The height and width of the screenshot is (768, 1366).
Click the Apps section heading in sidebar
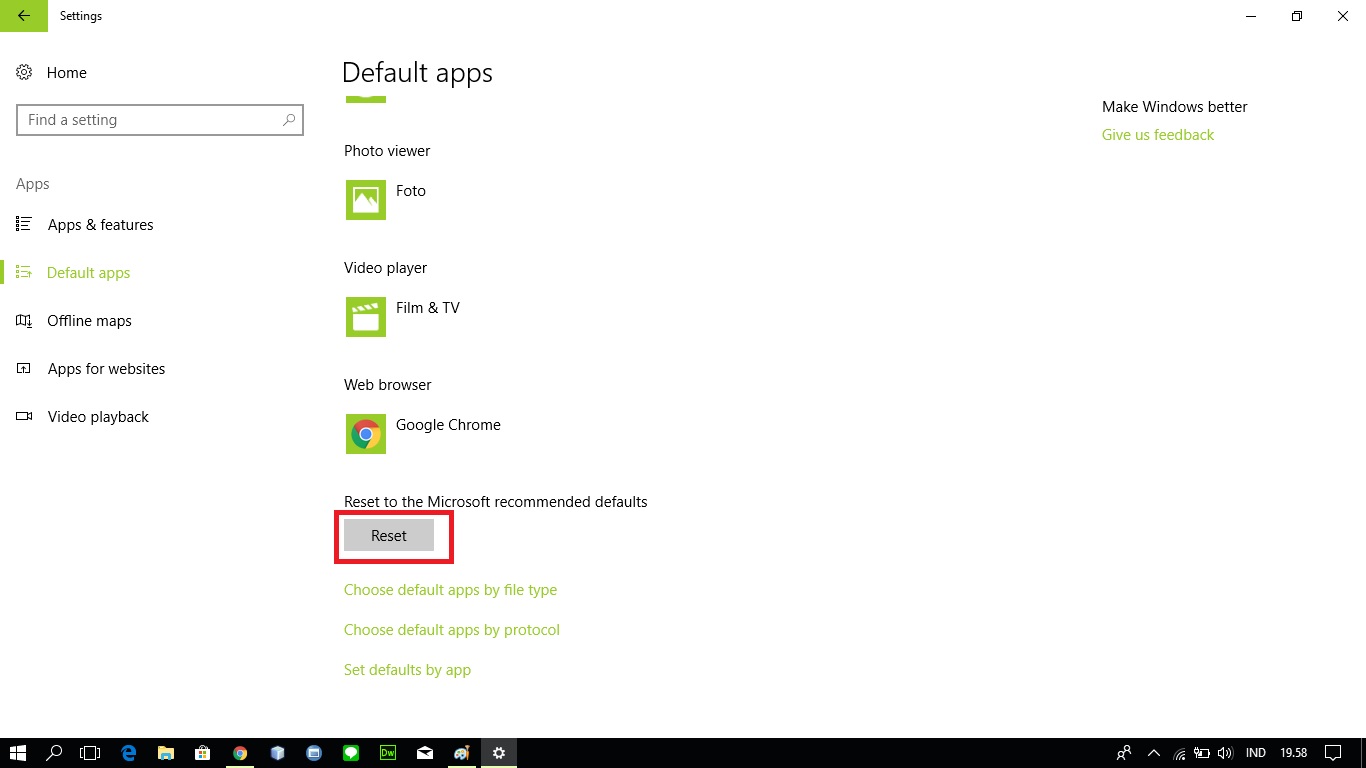pos(33,184)
